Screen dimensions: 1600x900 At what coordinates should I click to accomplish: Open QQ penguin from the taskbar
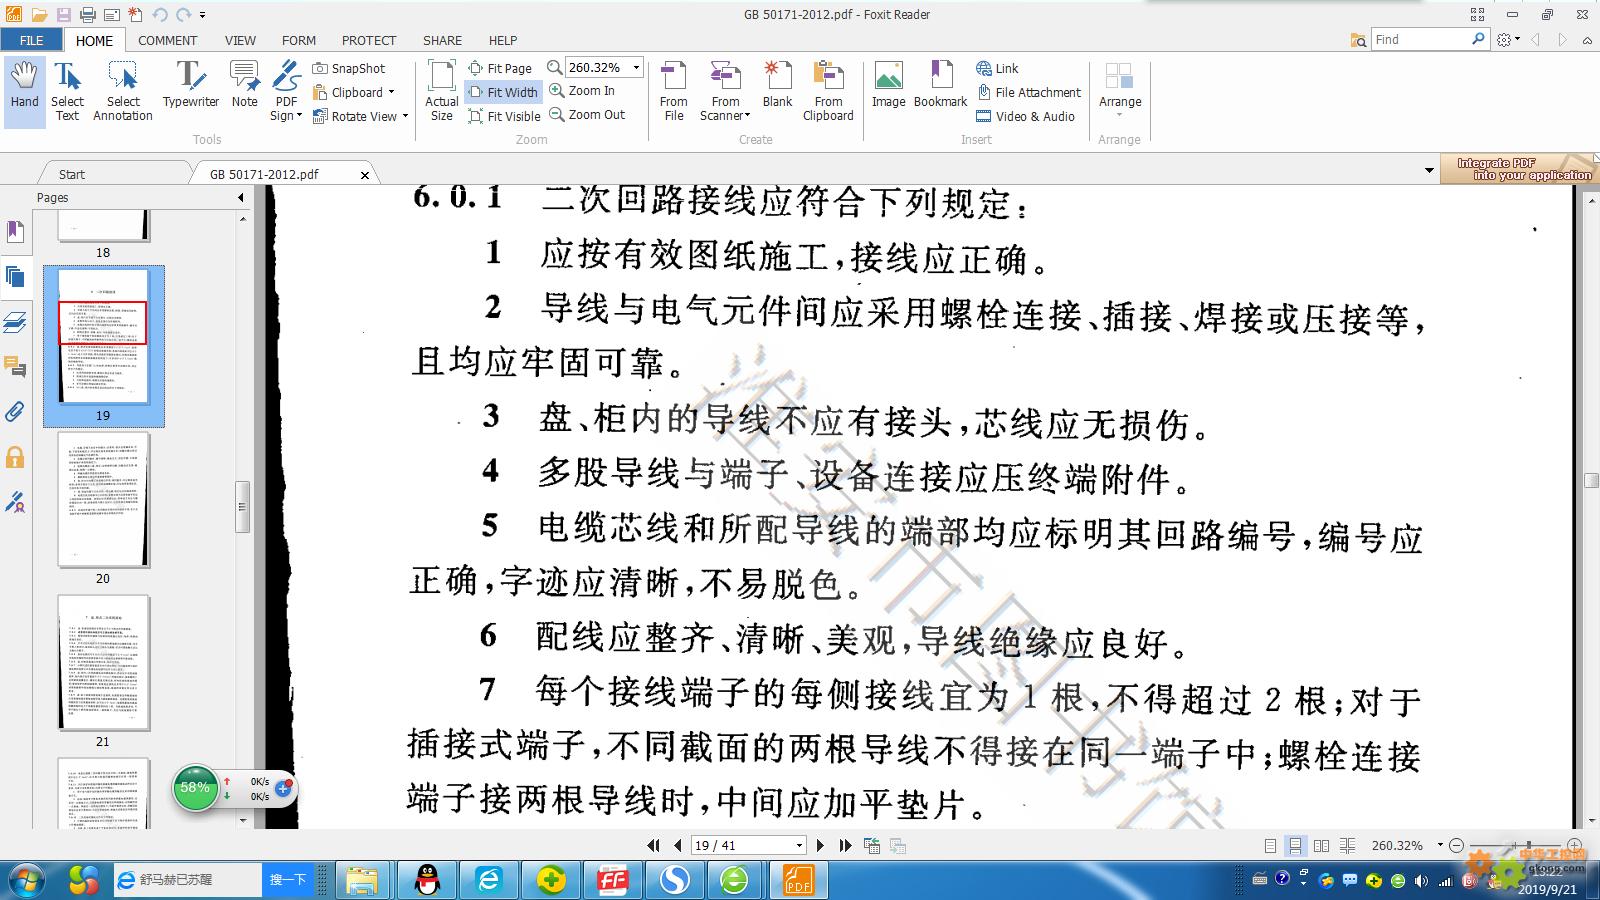click(x=428, y=880)
